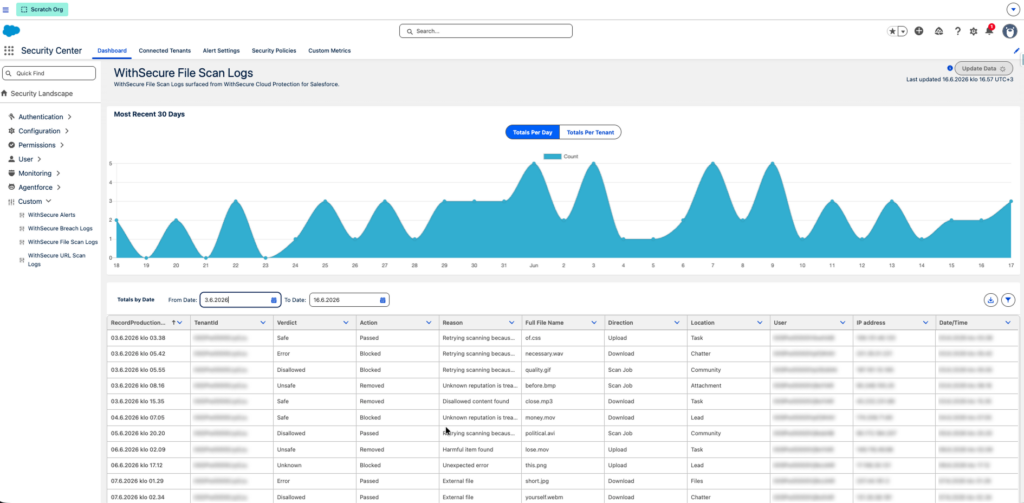This screenshot has height=503, width=1024.
Task: Click the download icon above the table
Action: point(991,300)
